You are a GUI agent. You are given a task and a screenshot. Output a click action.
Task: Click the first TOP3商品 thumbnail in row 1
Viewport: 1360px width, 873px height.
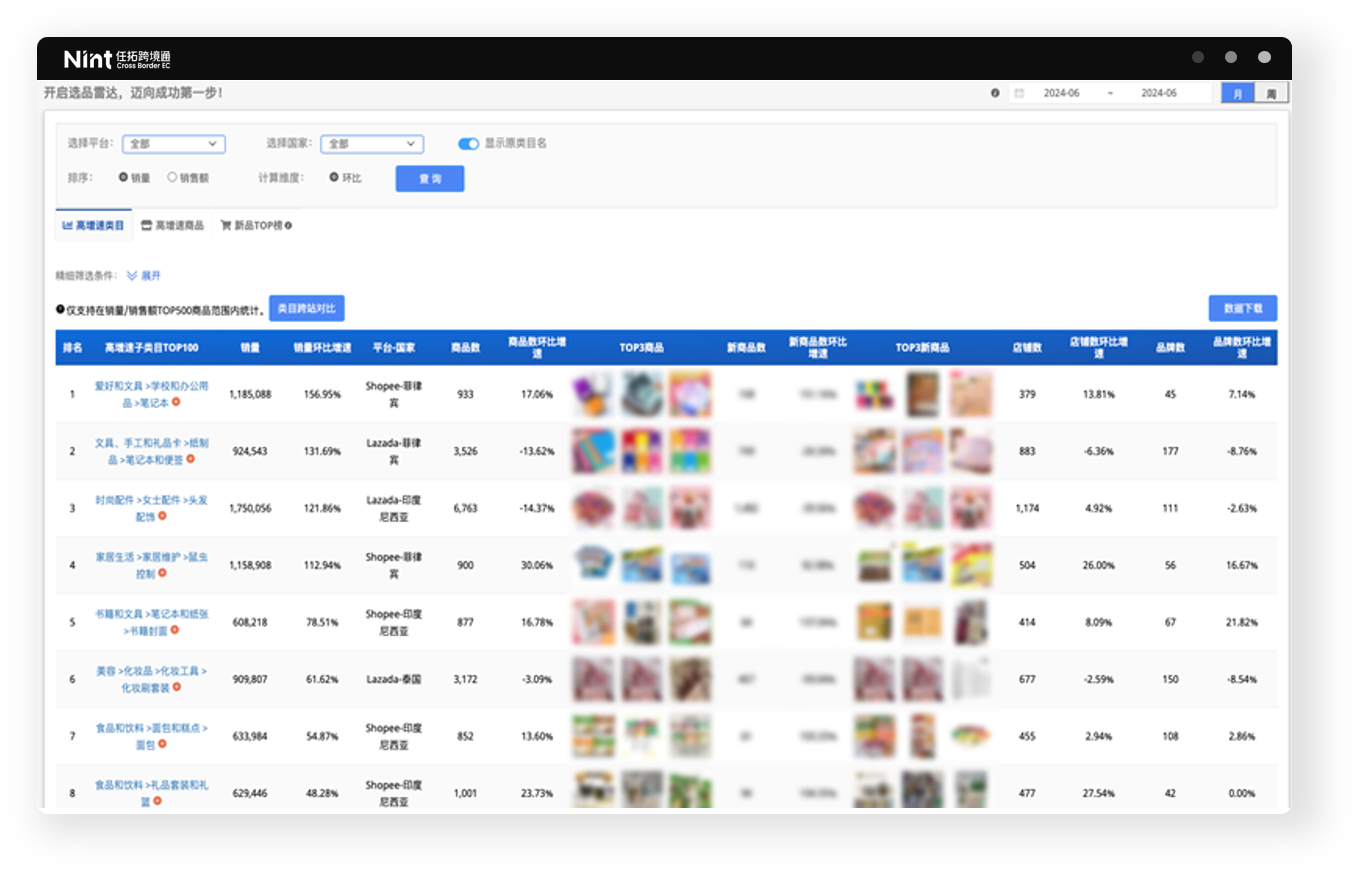click(x=592, y=394)
